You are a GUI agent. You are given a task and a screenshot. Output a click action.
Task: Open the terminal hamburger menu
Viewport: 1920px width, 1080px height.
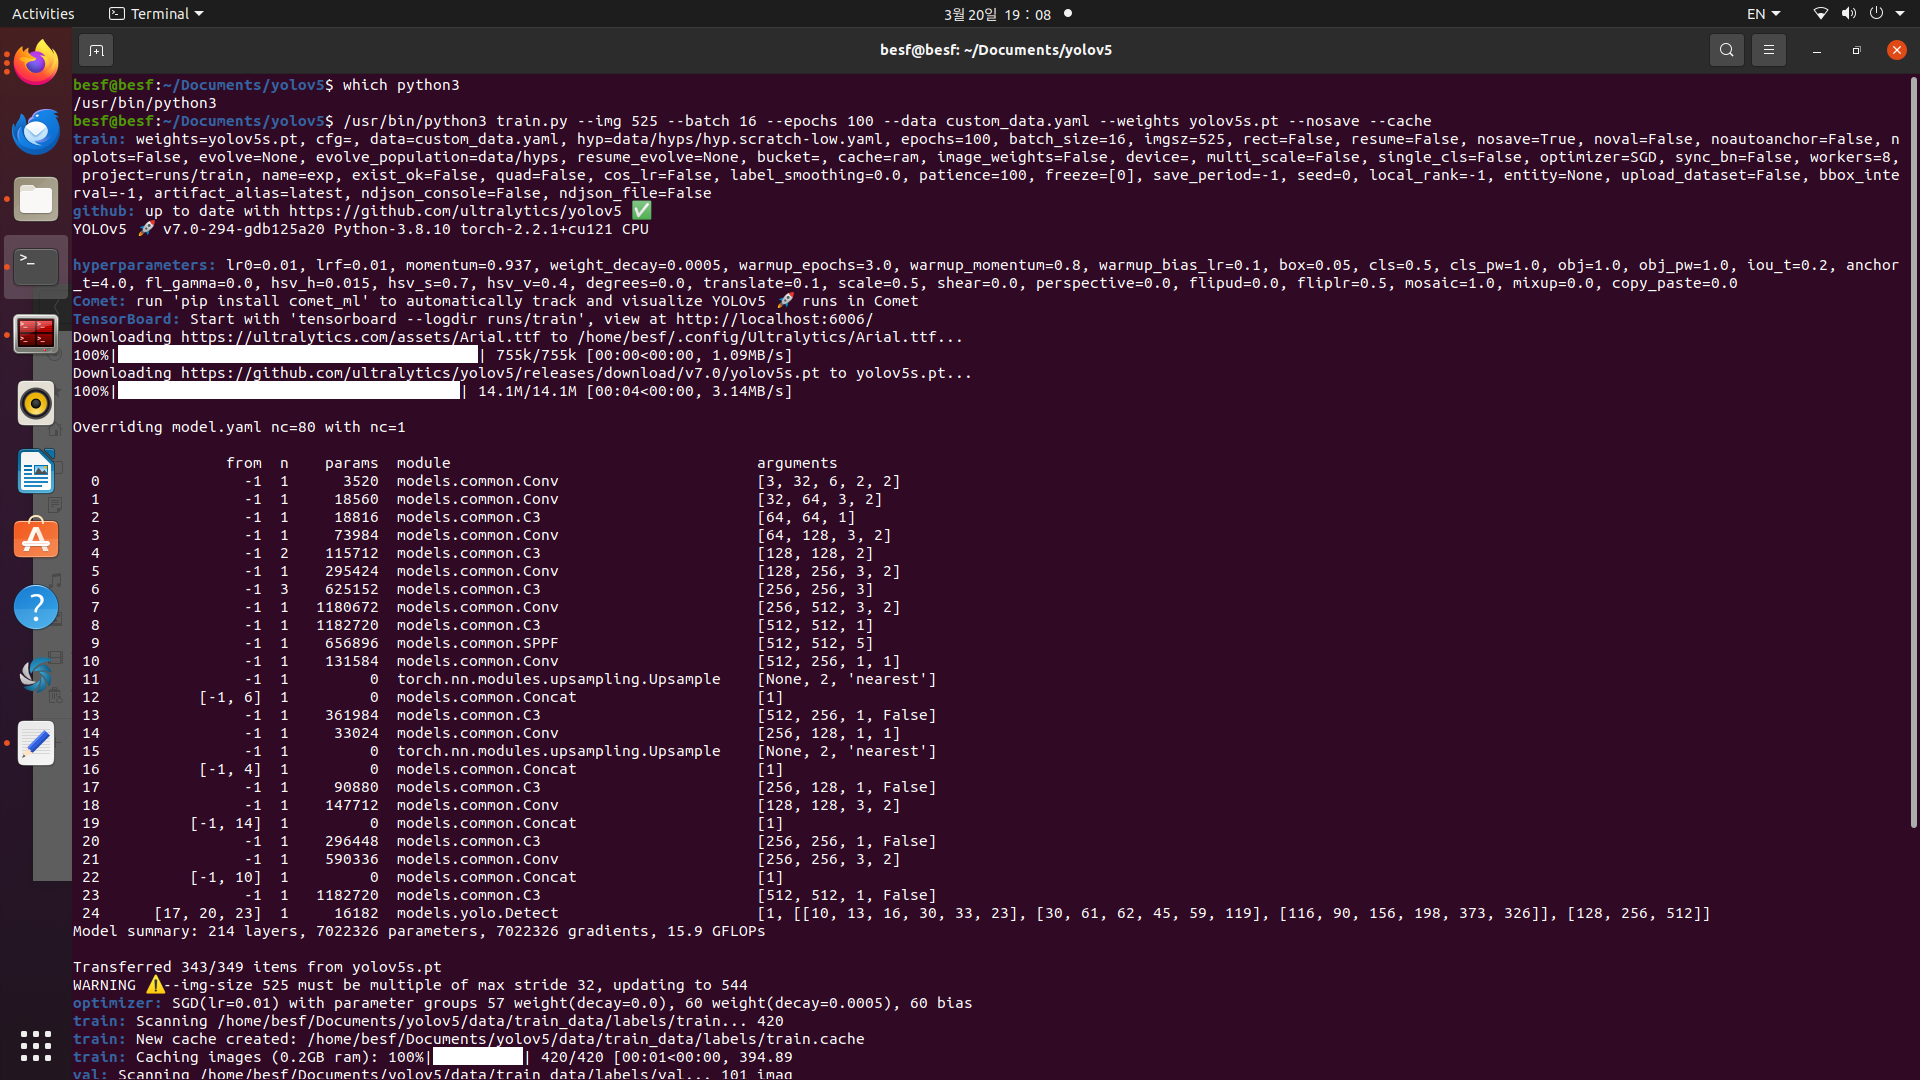coord(1768,50)
